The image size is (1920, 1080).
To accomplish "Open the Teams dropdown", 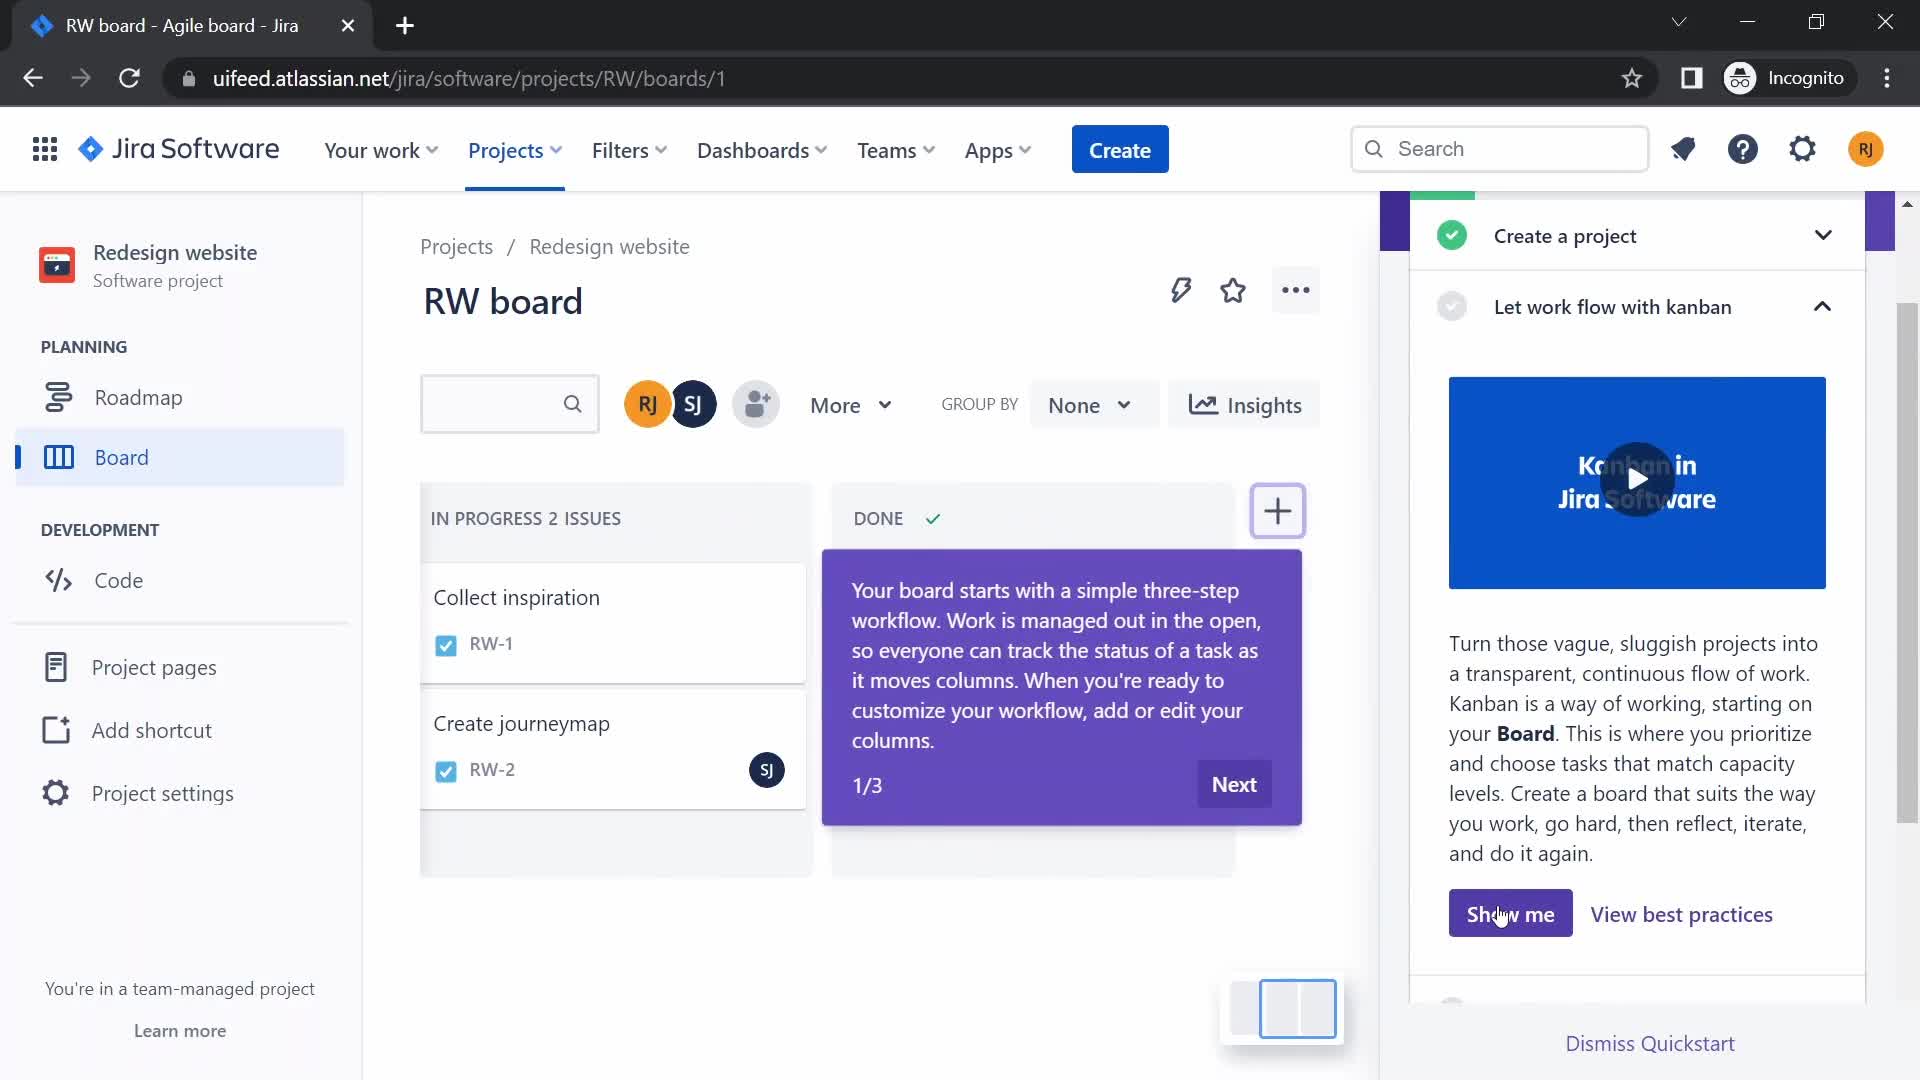I will click(896, 150).
